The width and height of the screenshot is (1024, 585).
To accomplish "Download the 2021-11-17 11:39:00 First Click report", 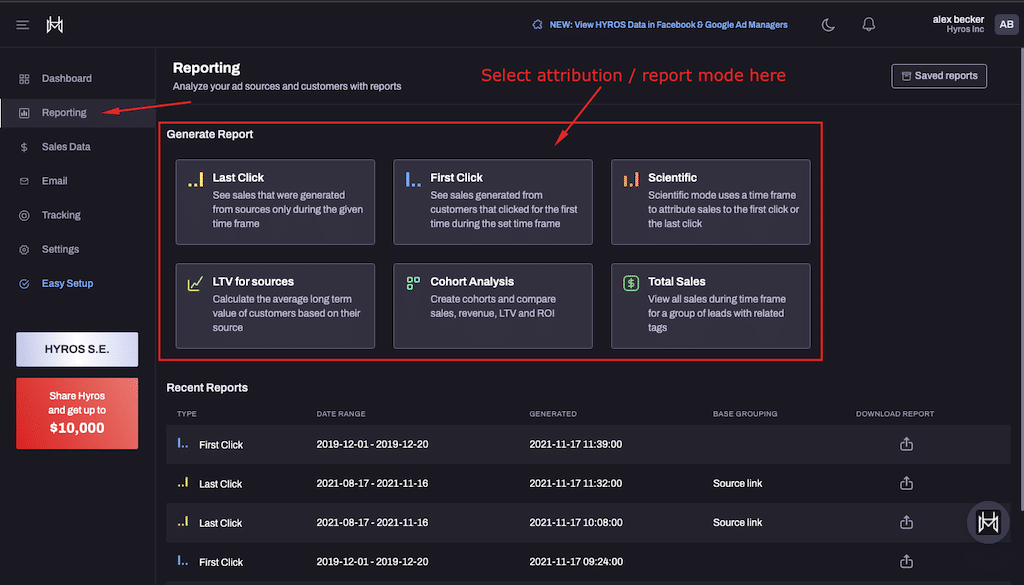I will coord(906,444).
